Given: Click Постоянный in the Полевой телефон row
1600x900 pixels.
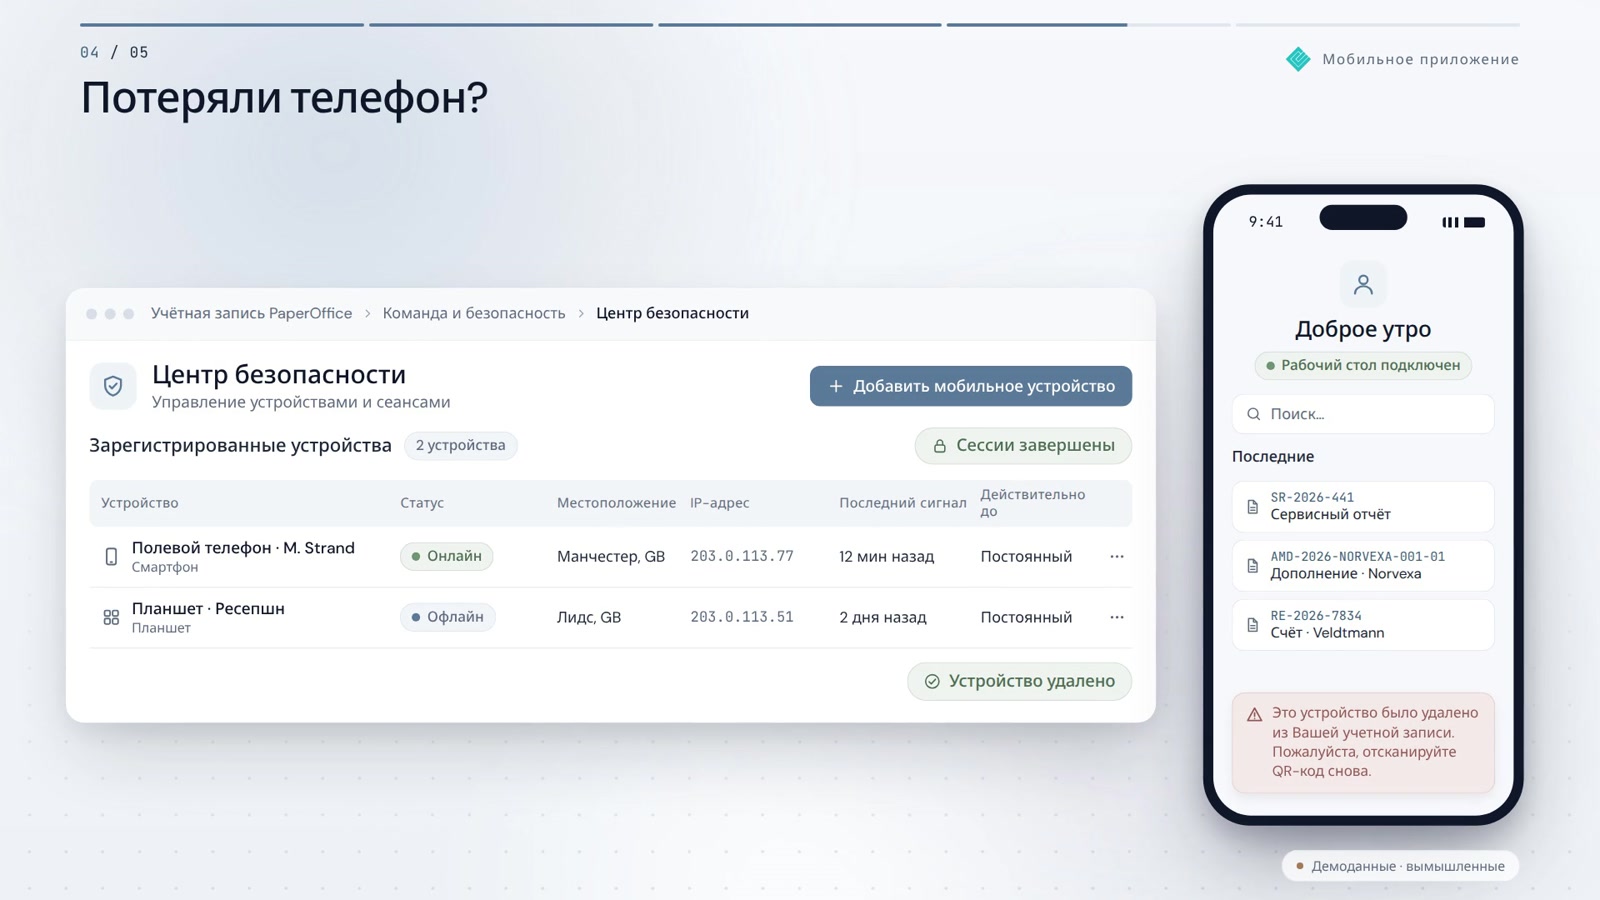Looking at the screenshot, I should [x=1026, y=556].
